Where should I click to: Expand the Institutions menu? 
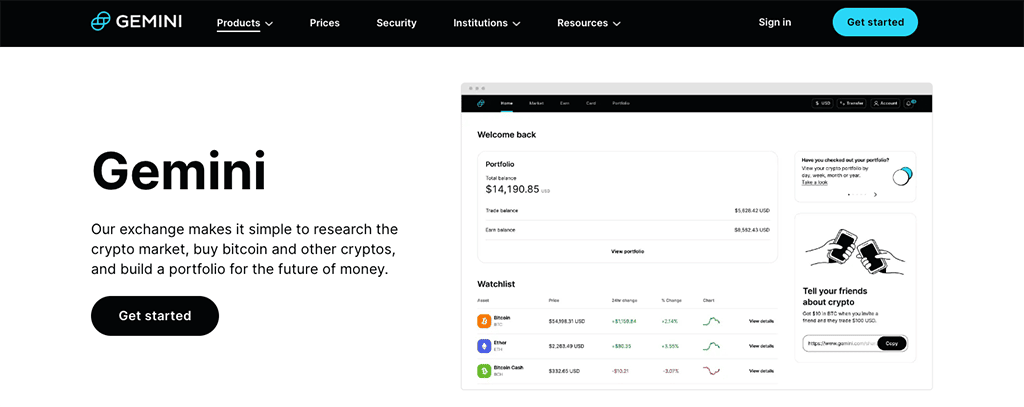coord(487,23)
